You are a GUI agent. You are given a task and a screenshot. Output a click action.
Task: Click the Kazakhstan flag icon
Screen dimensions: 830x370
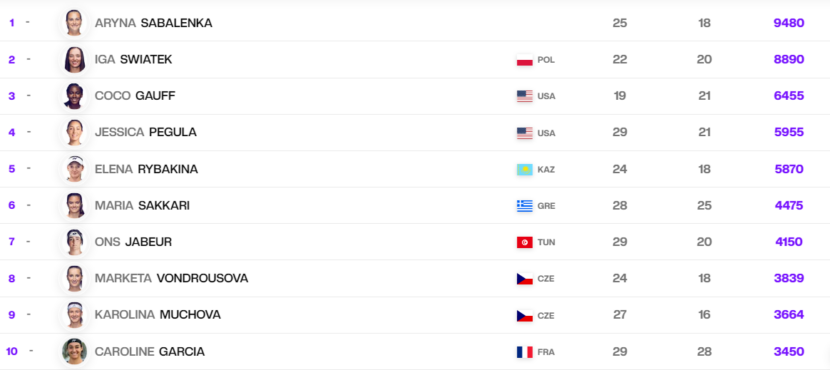click(x=525, y=169)
